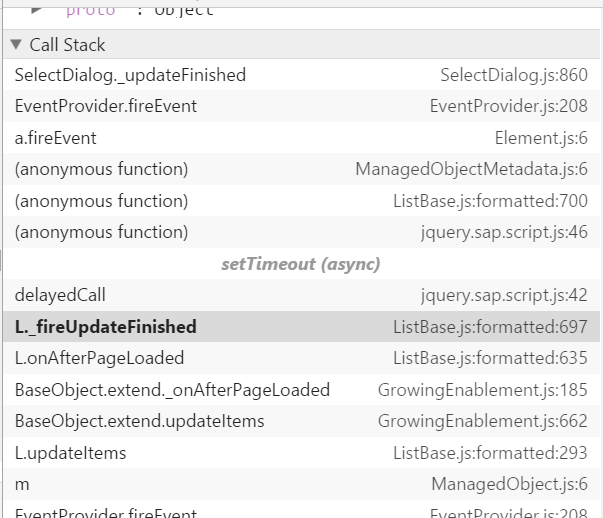The height and width of the screenshot is (518, 603).
Task: Select anonymous function in ManagedObjectMetadata.js
Action: pos(302,170)
